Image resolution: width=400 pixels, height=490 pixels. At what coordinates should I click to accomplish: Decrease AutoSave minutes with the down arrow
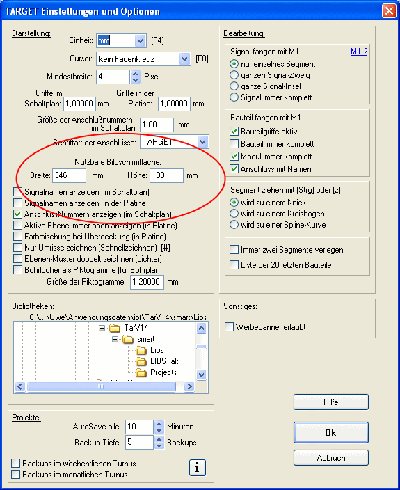(x=159, y=429)
